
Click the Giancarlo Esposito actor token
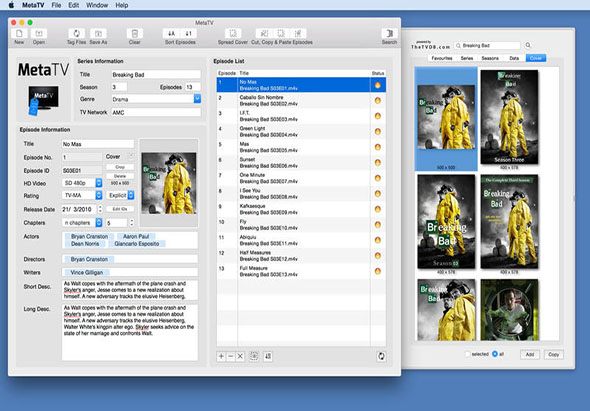tap(137, 244)
